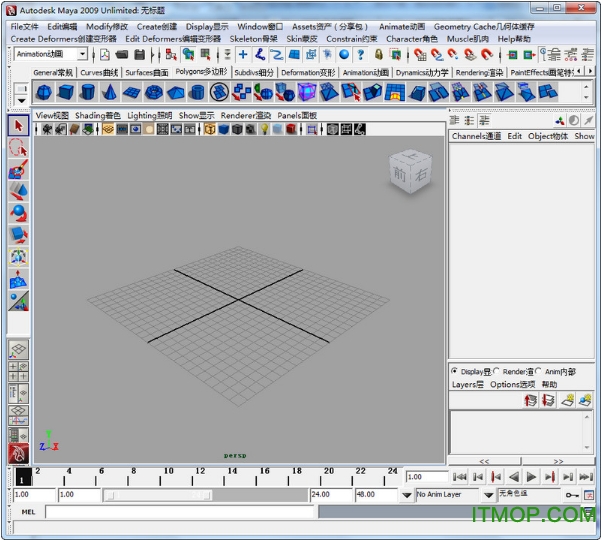Select the Anim layer radio button
The width and height of the screenshot is (602, 540).
(539, 371)
